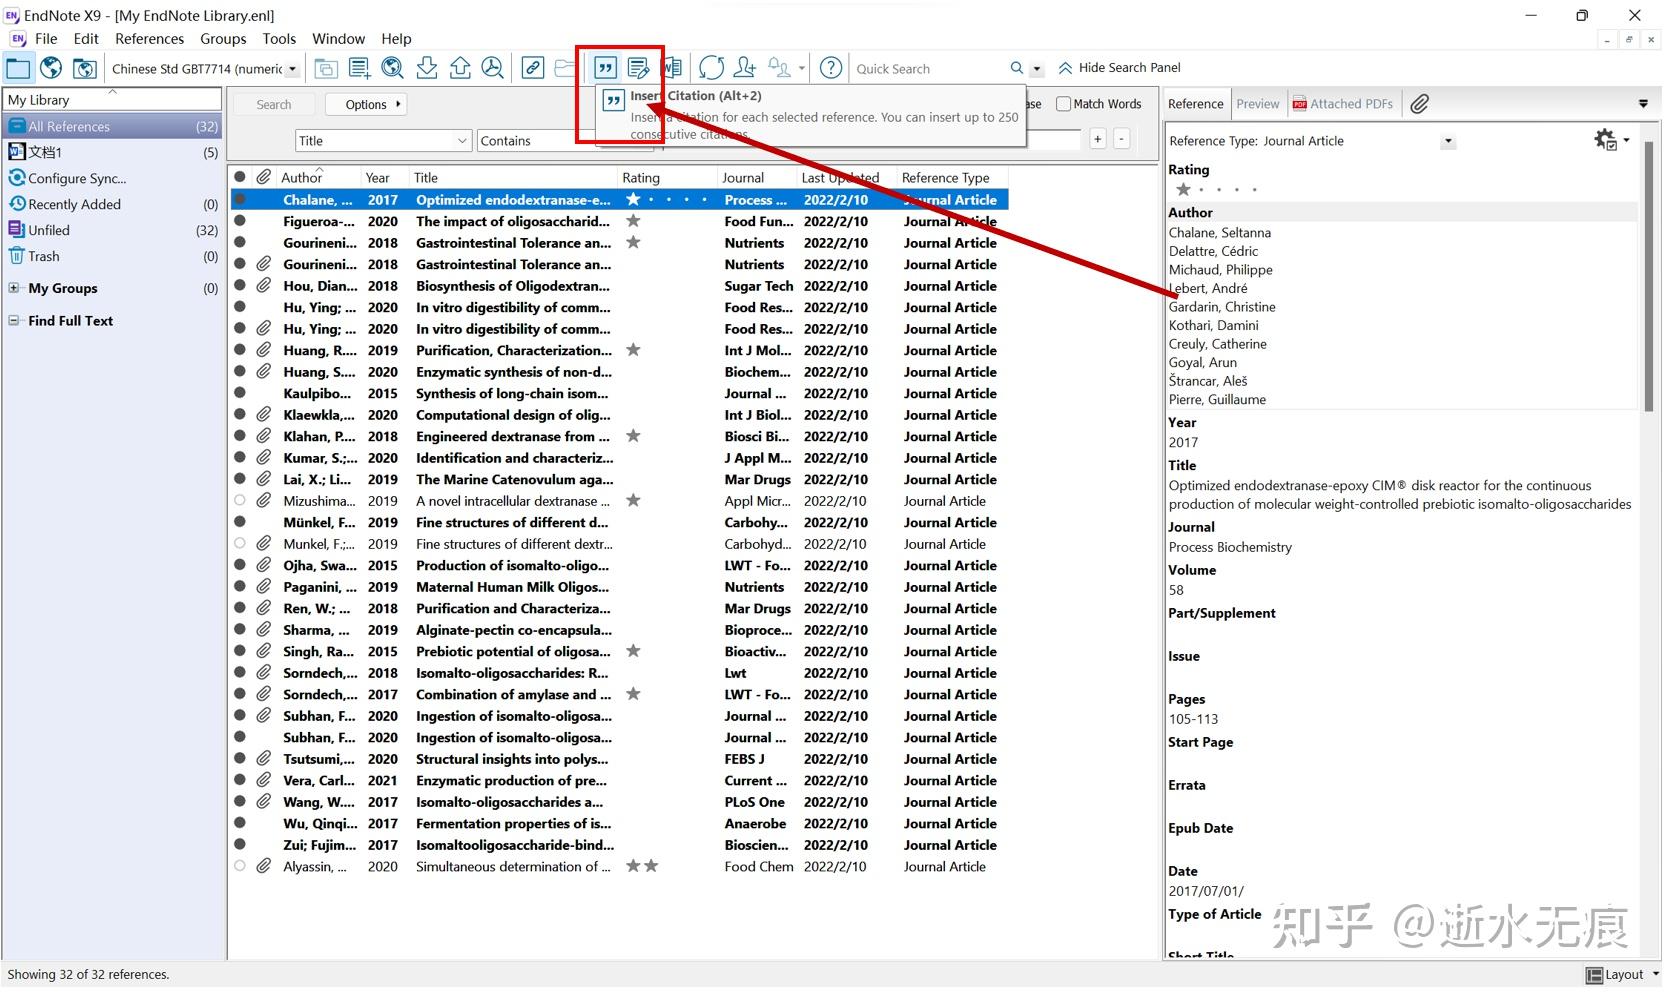Open Online Search toolbar icon

point(393,68)
